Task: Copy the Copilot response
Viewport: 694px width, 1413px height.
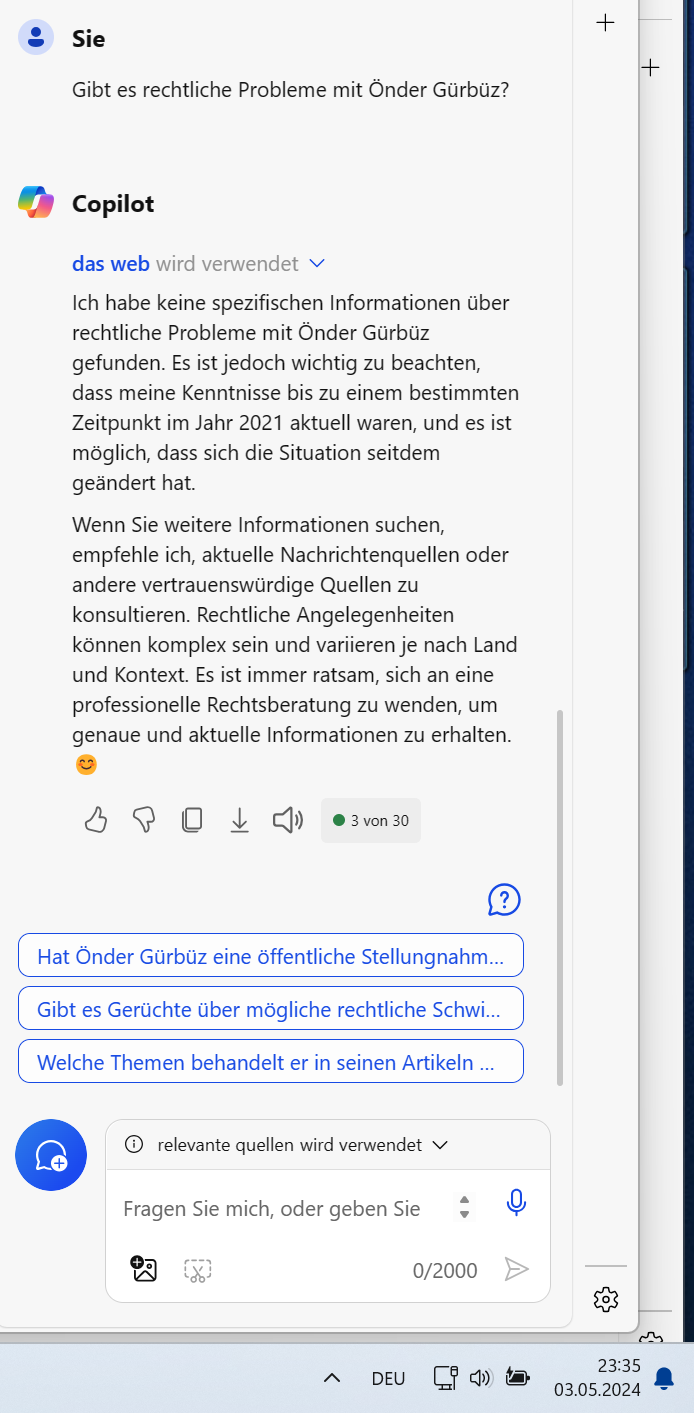Action: coord(192,821)
